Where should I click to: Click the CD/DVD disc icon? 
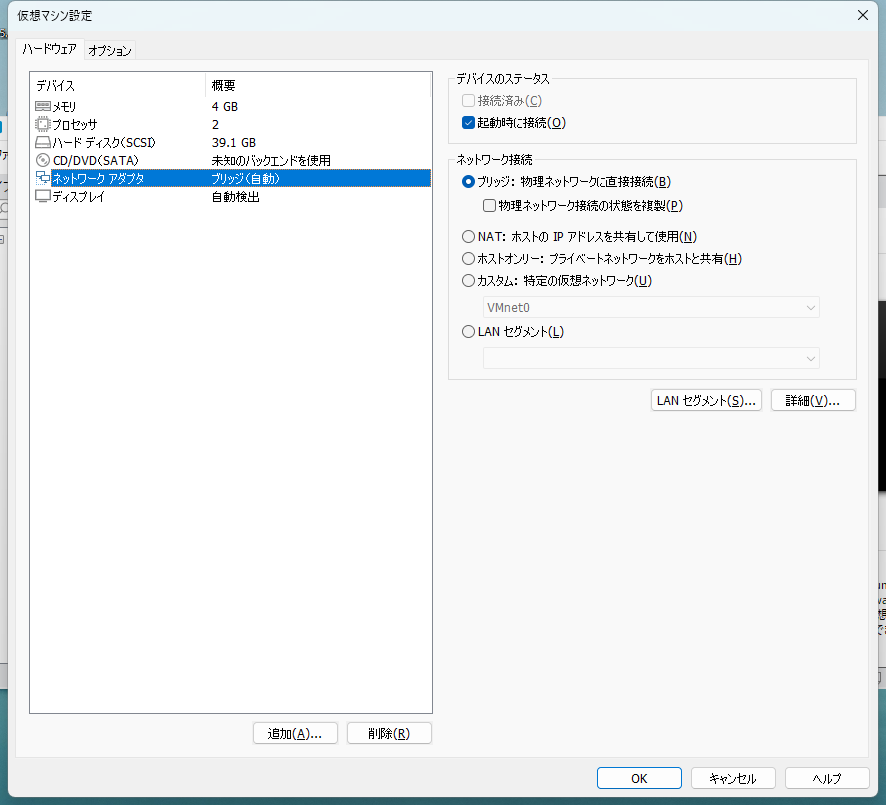click(x=43, y=160)
